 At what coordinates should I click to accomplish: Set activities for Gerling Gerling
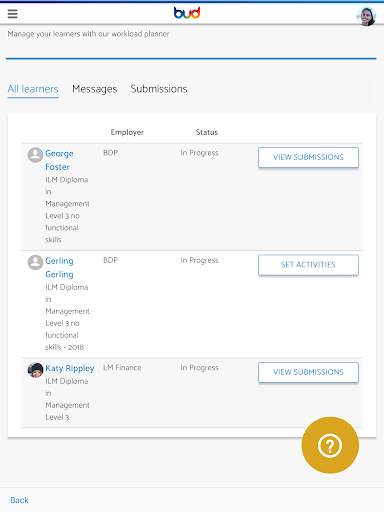308,265
